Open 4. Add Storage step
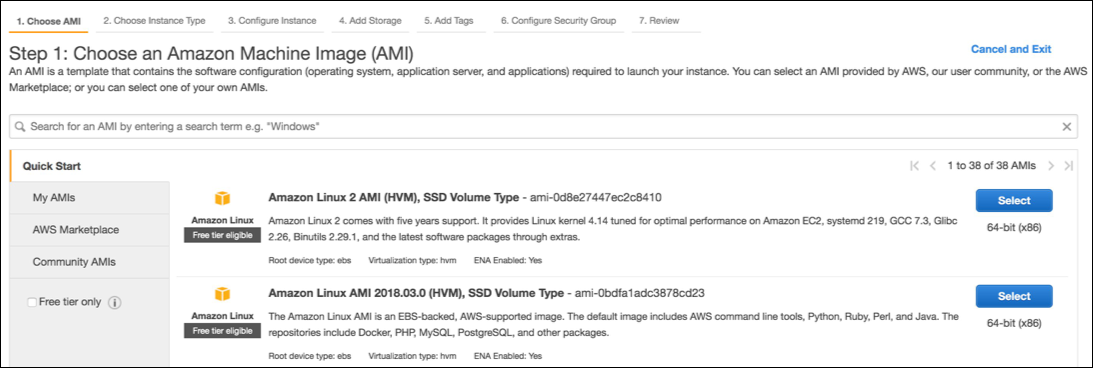1093x368 pixels. pyautogui.click(x=370, y=21)
